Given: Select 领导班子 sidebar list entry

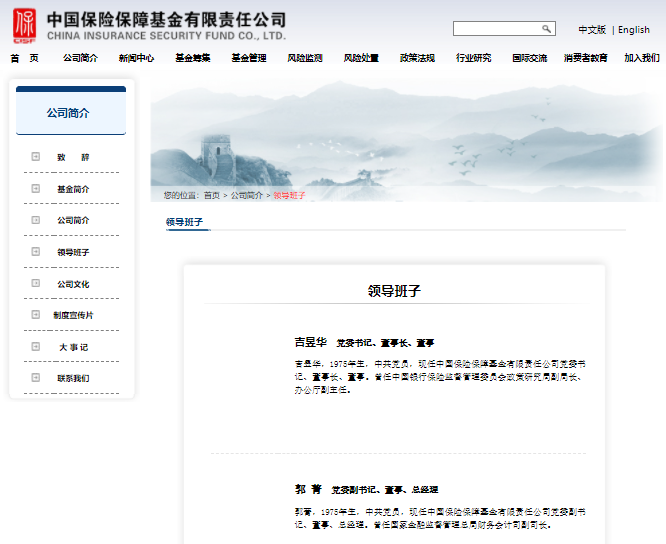Looking at the screenshot, I should point(73,252).
